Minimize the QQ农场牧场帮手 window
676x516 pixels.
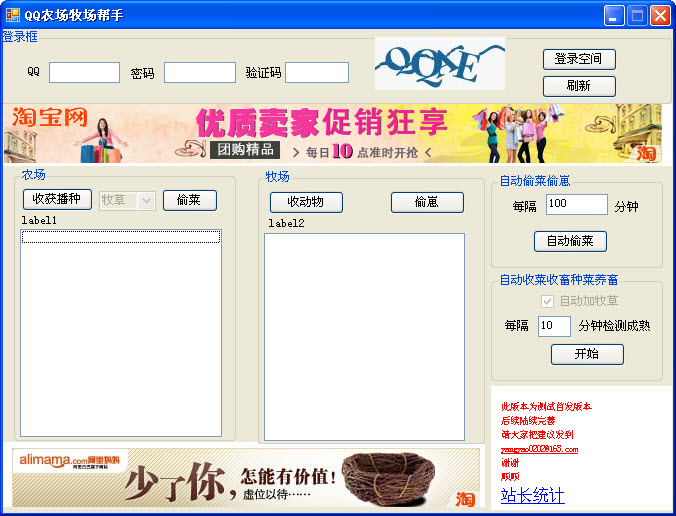pyautogui.click(x=614, y=16)
